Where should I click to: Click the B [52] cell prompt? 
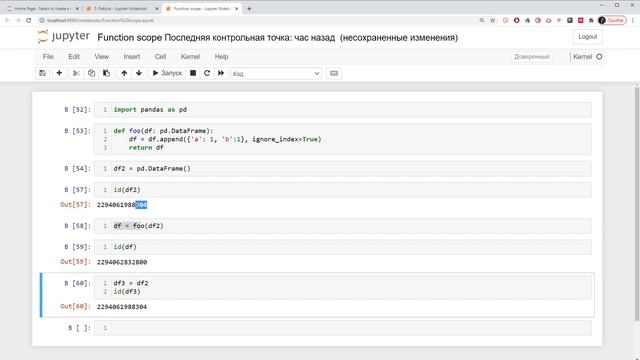[77, 110]
